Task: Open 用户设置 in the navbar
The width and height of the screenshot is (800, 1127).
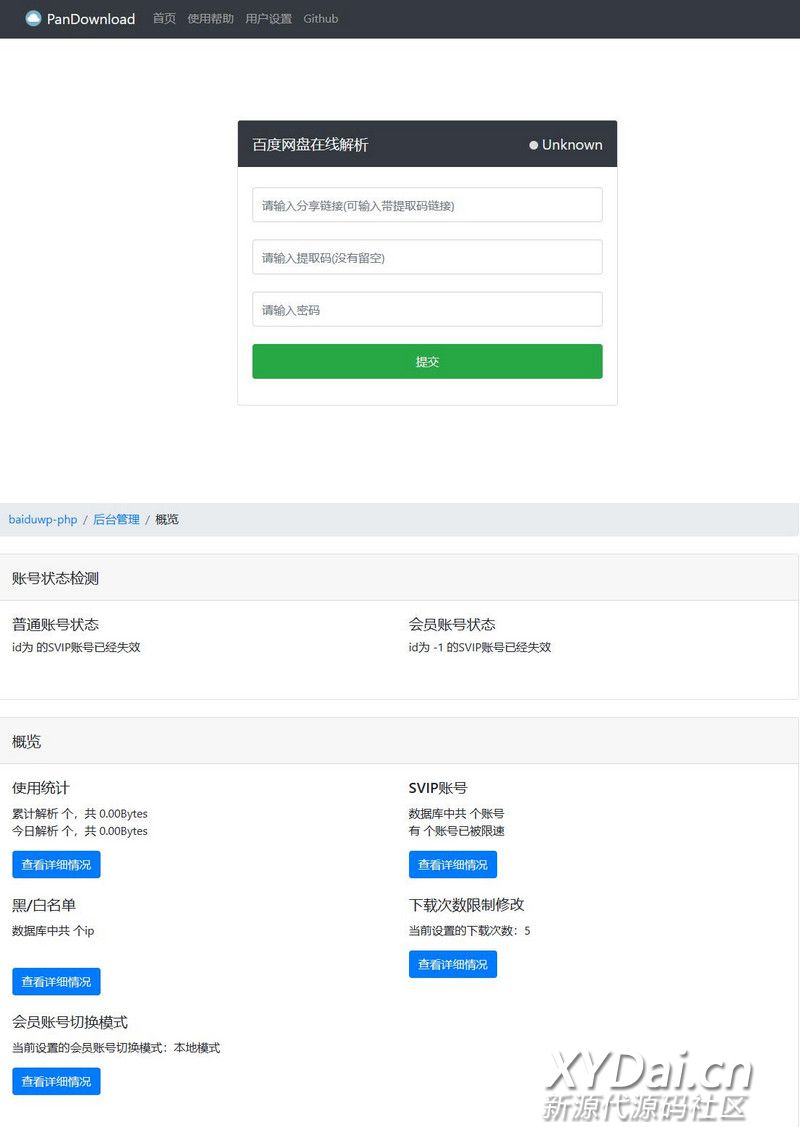Action: pos(268,19)
